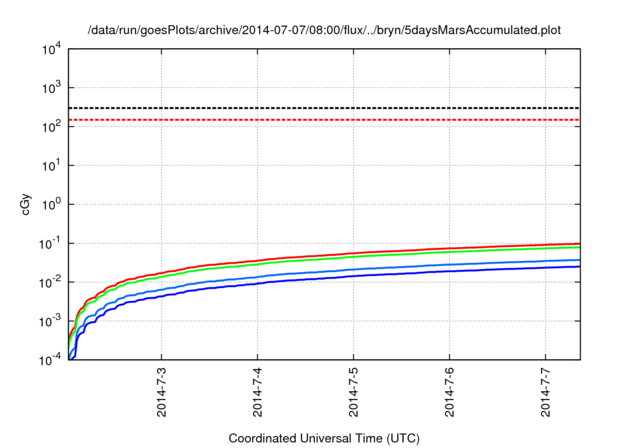Click the 2014-7-5 date tick label
This screenshot has height=448, width=640.
coord(353,392)
